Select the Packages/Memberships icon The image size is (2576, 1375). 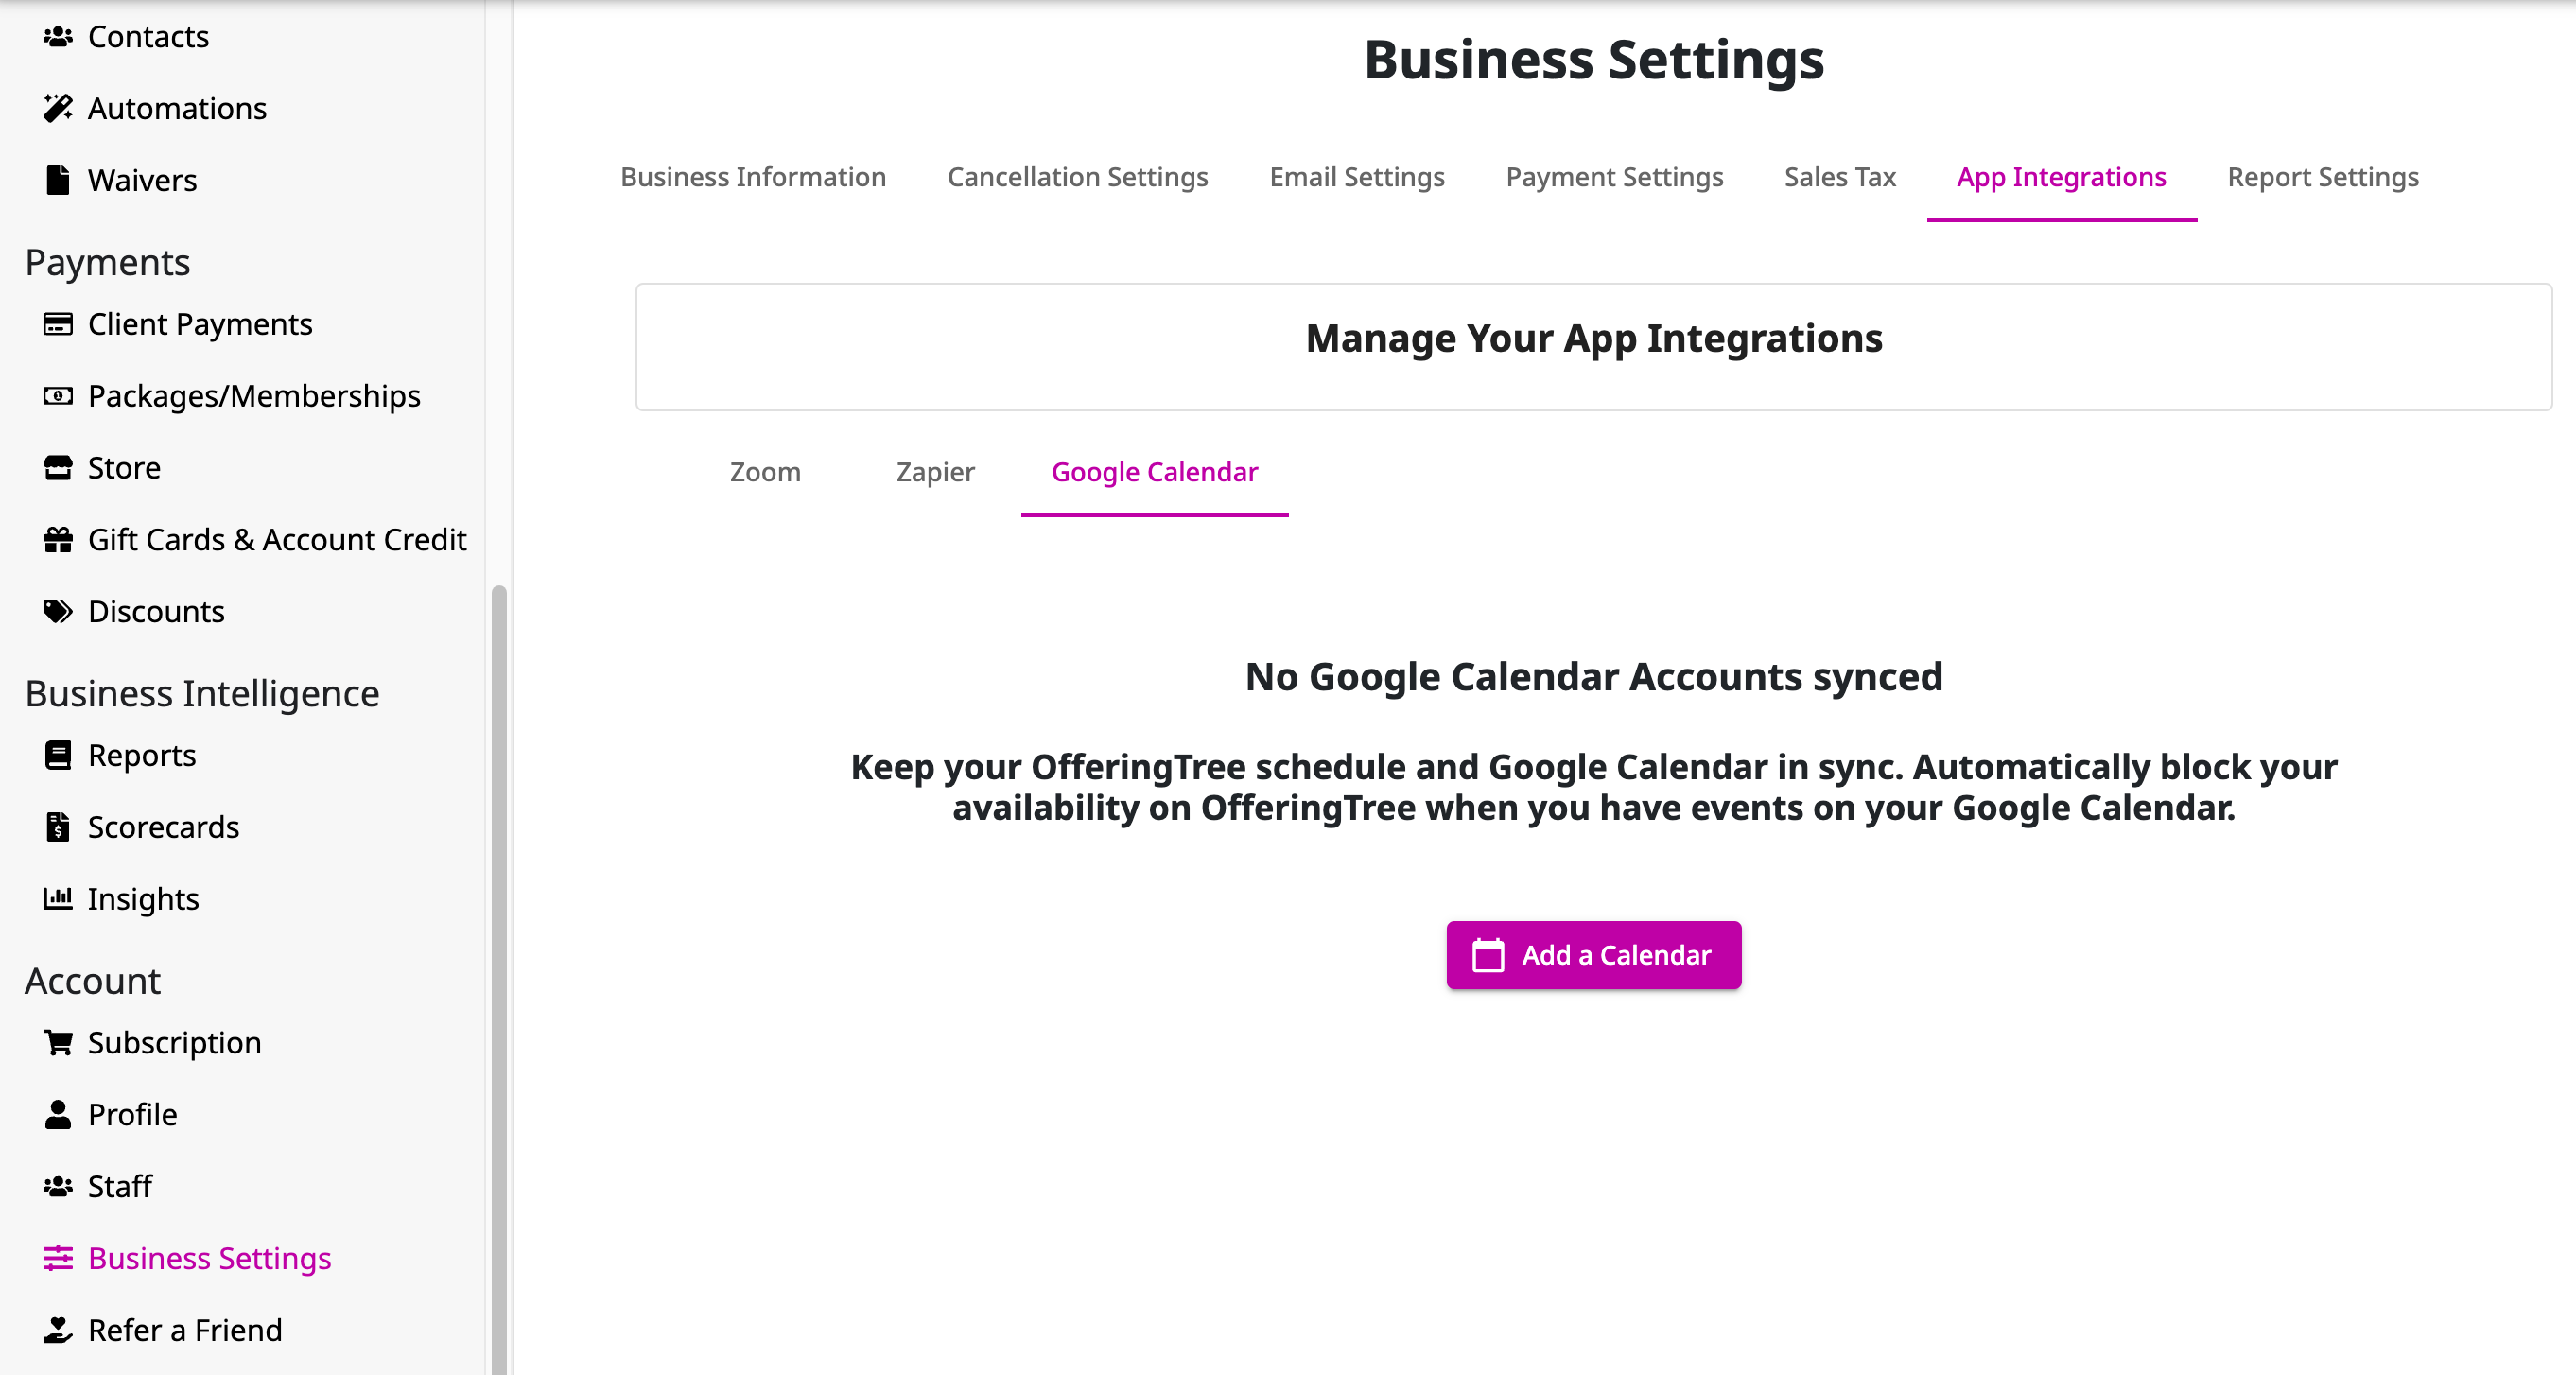59,396
